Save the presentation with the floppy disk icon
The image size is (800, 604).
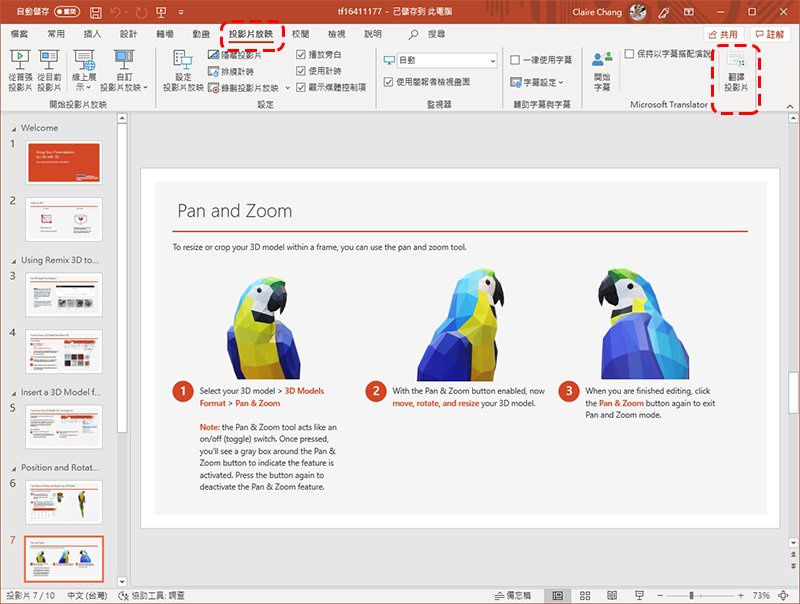click(x=95, y=12)
